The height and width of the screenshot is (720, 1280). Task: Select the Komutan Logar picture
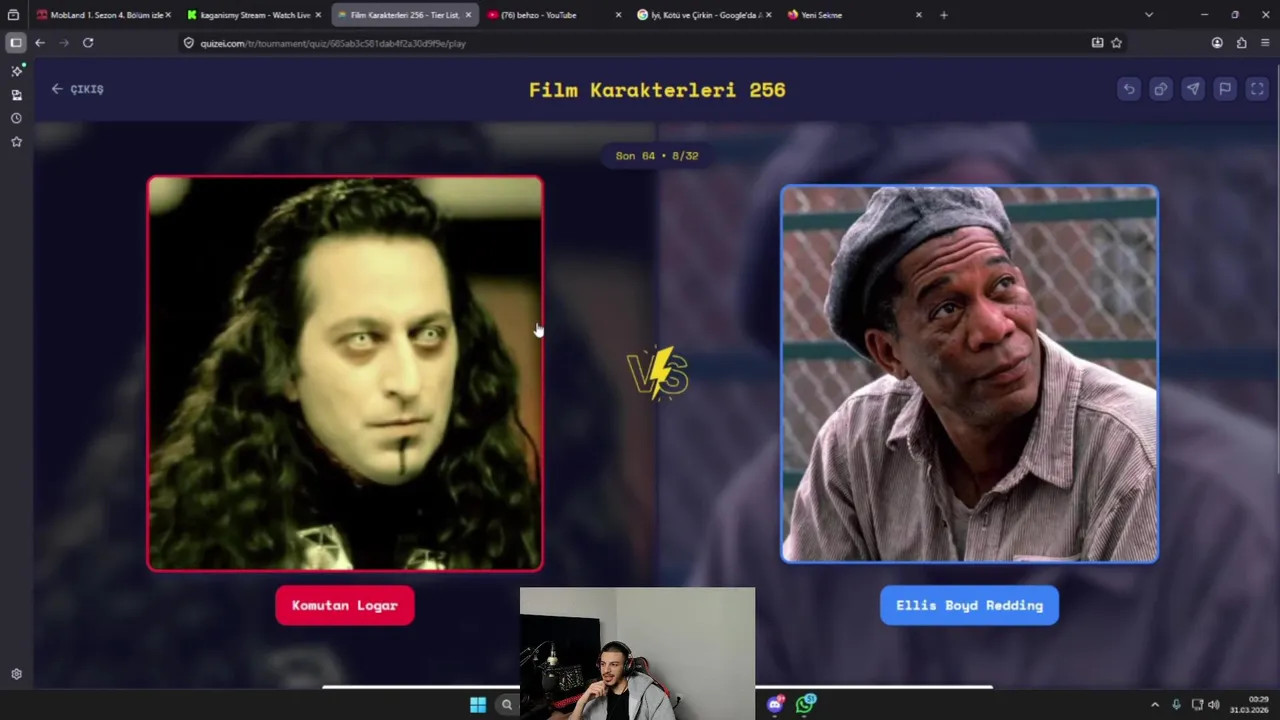pos(345,374)
